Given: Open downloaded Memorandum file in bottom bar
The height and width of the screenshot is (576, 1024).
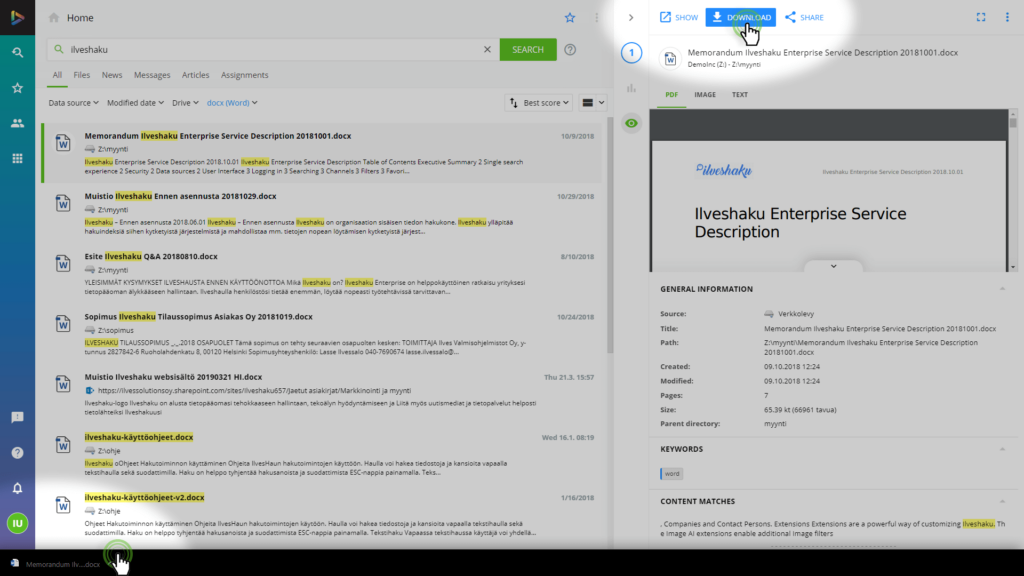Looking at the screenshot, I should tap(56, 564).
